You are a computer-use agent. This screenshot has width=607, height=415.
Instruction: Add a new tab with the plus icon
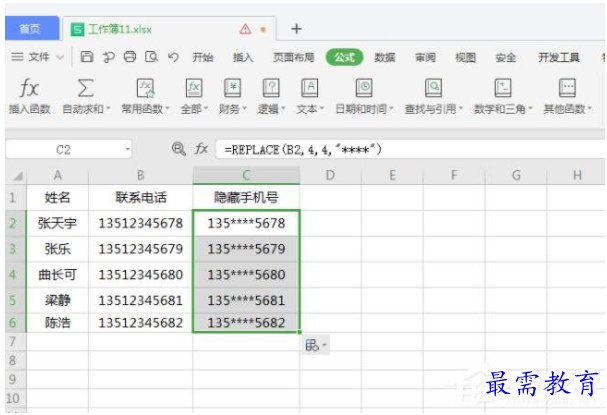coord(297,29)
